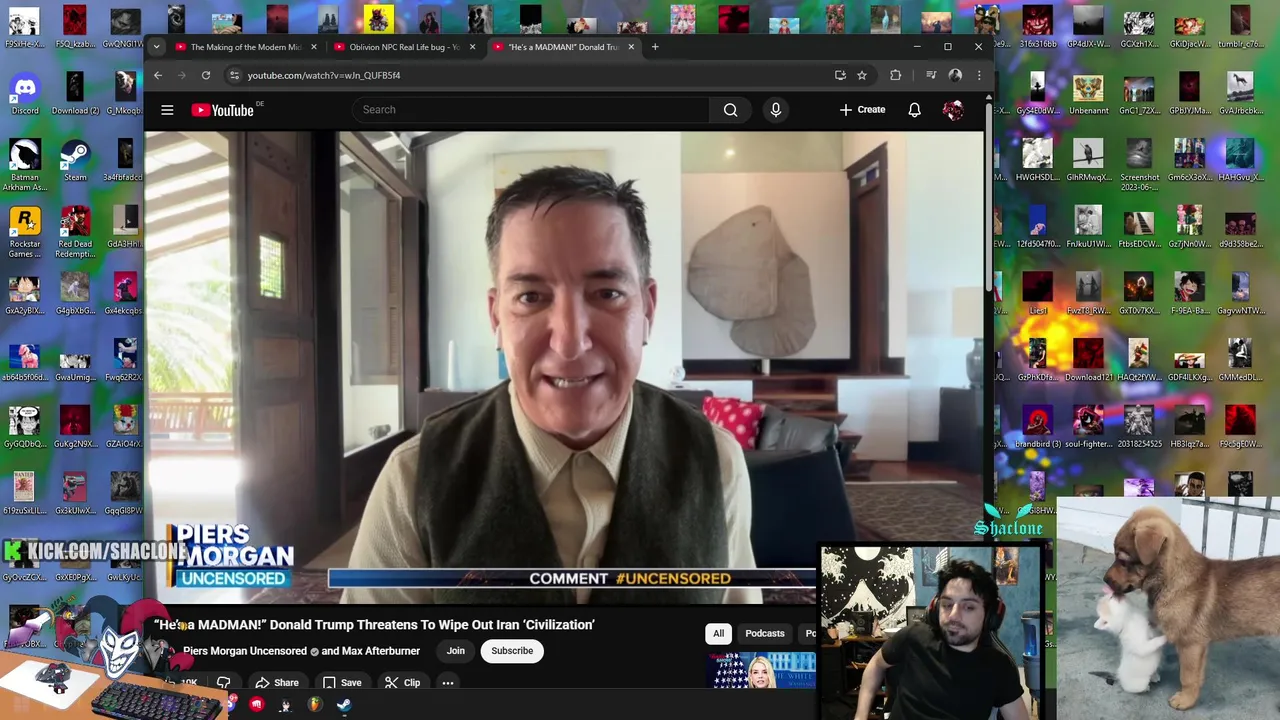Select the 'All' filter chip
The image size is (1280, 720).
718,633
